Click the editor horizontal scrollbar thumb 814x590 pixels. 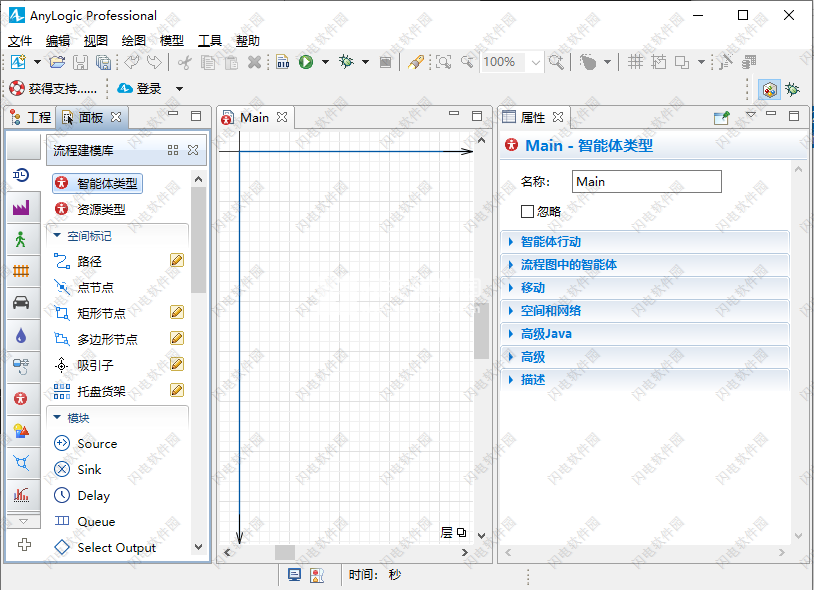pyautogui.click(x=285, y=552)
